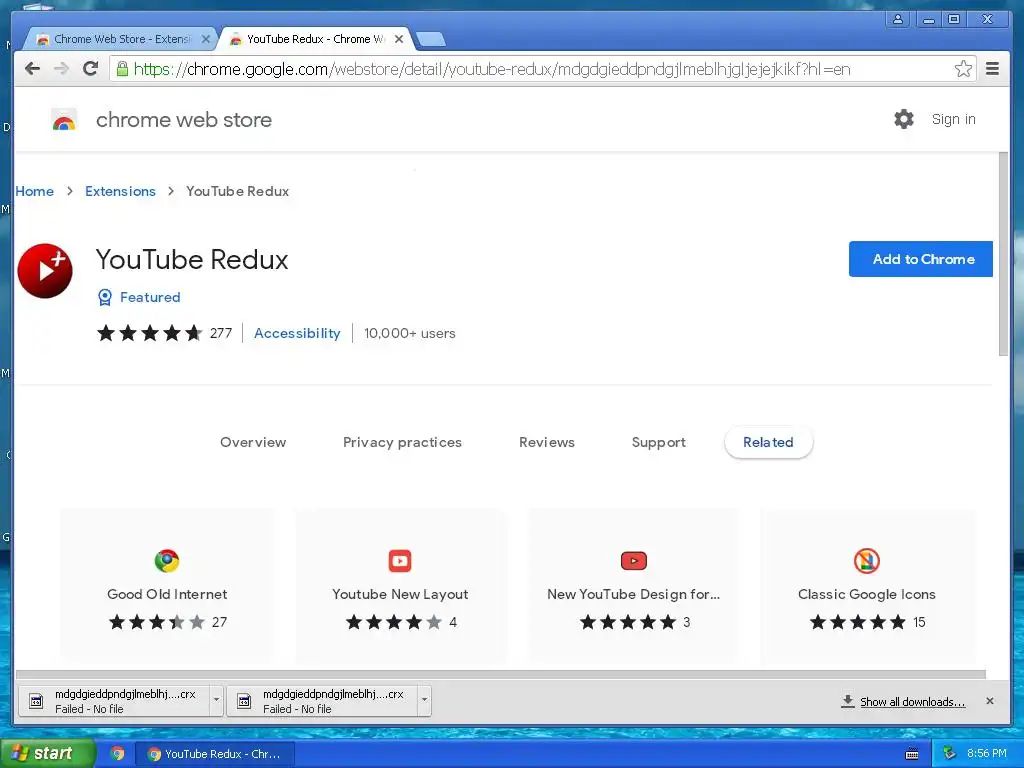
Task: Open the Privacy practices tab
Action: pos(402,442)
